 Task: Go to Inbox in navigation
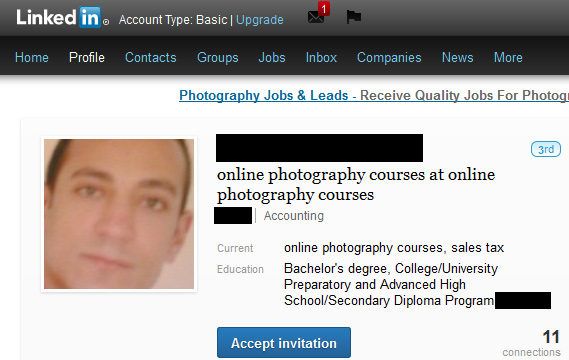point(321,57)
